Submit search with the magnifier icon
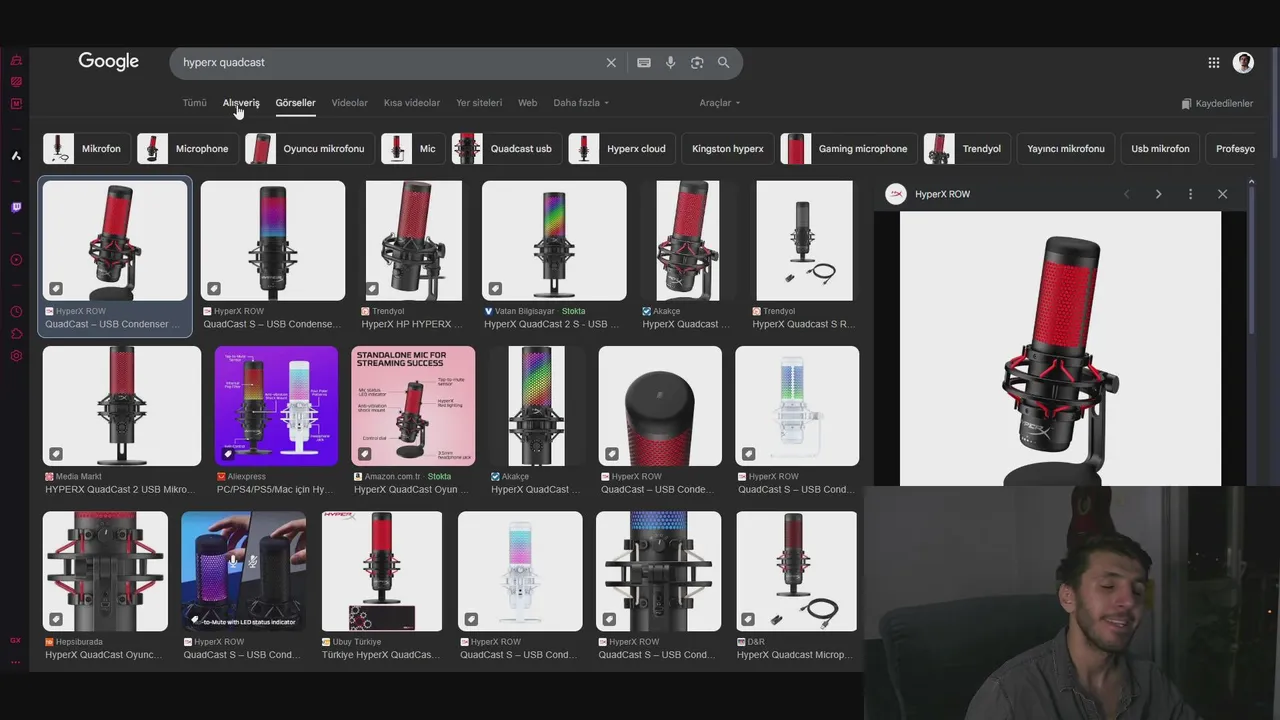The image size is (1280, 720). pyautogui.click(x=724, y=62)
